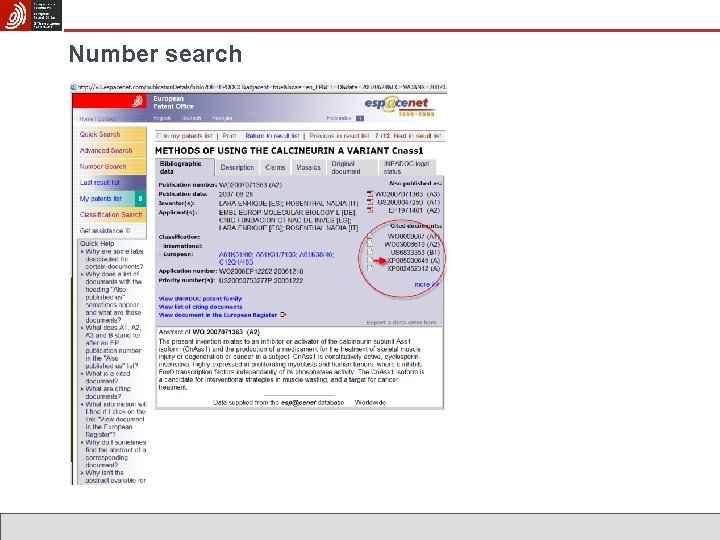Image resolution: width=720 pixels, height=540 pixels.
Task: Click Next in result list
Action: point(417,136)
